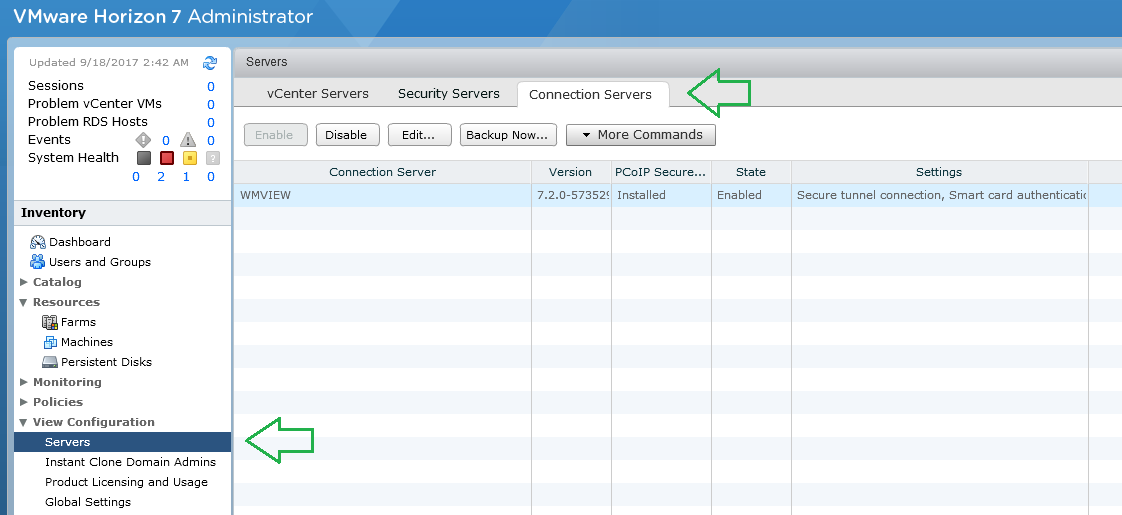Click the red System Health status icon
Viewport: 1122px width, 515px height.
click(x=166, y=158)
